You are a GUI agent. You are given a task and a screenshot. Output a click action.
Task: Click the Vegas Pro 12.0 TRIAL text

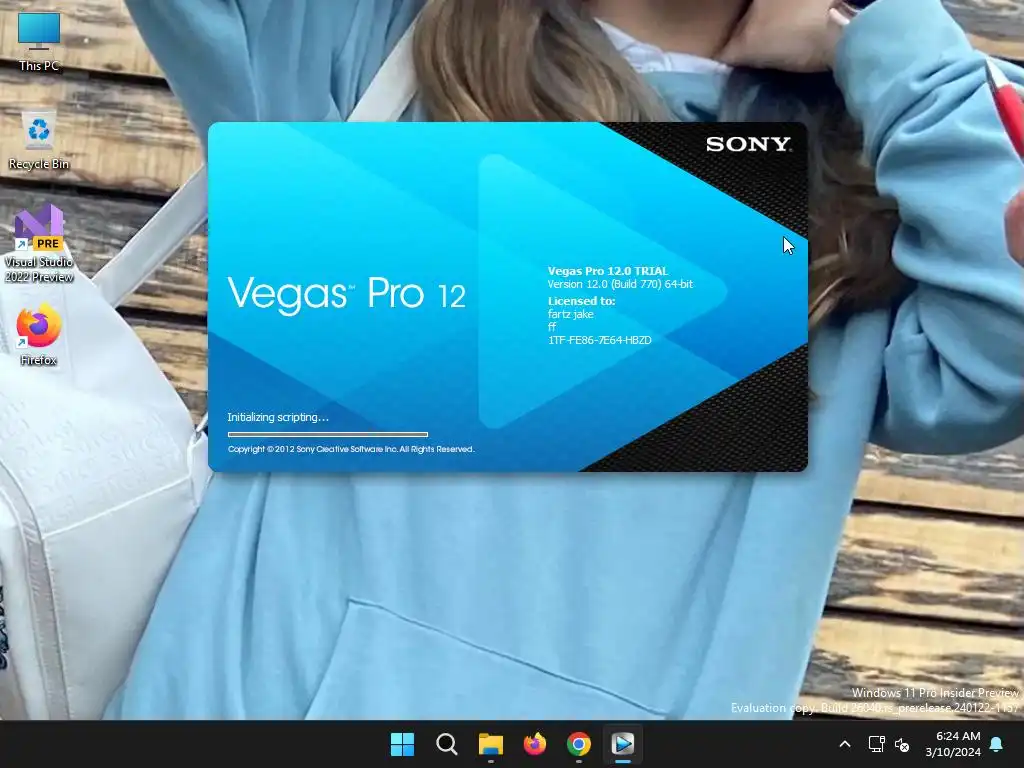[x=608, y=271]
